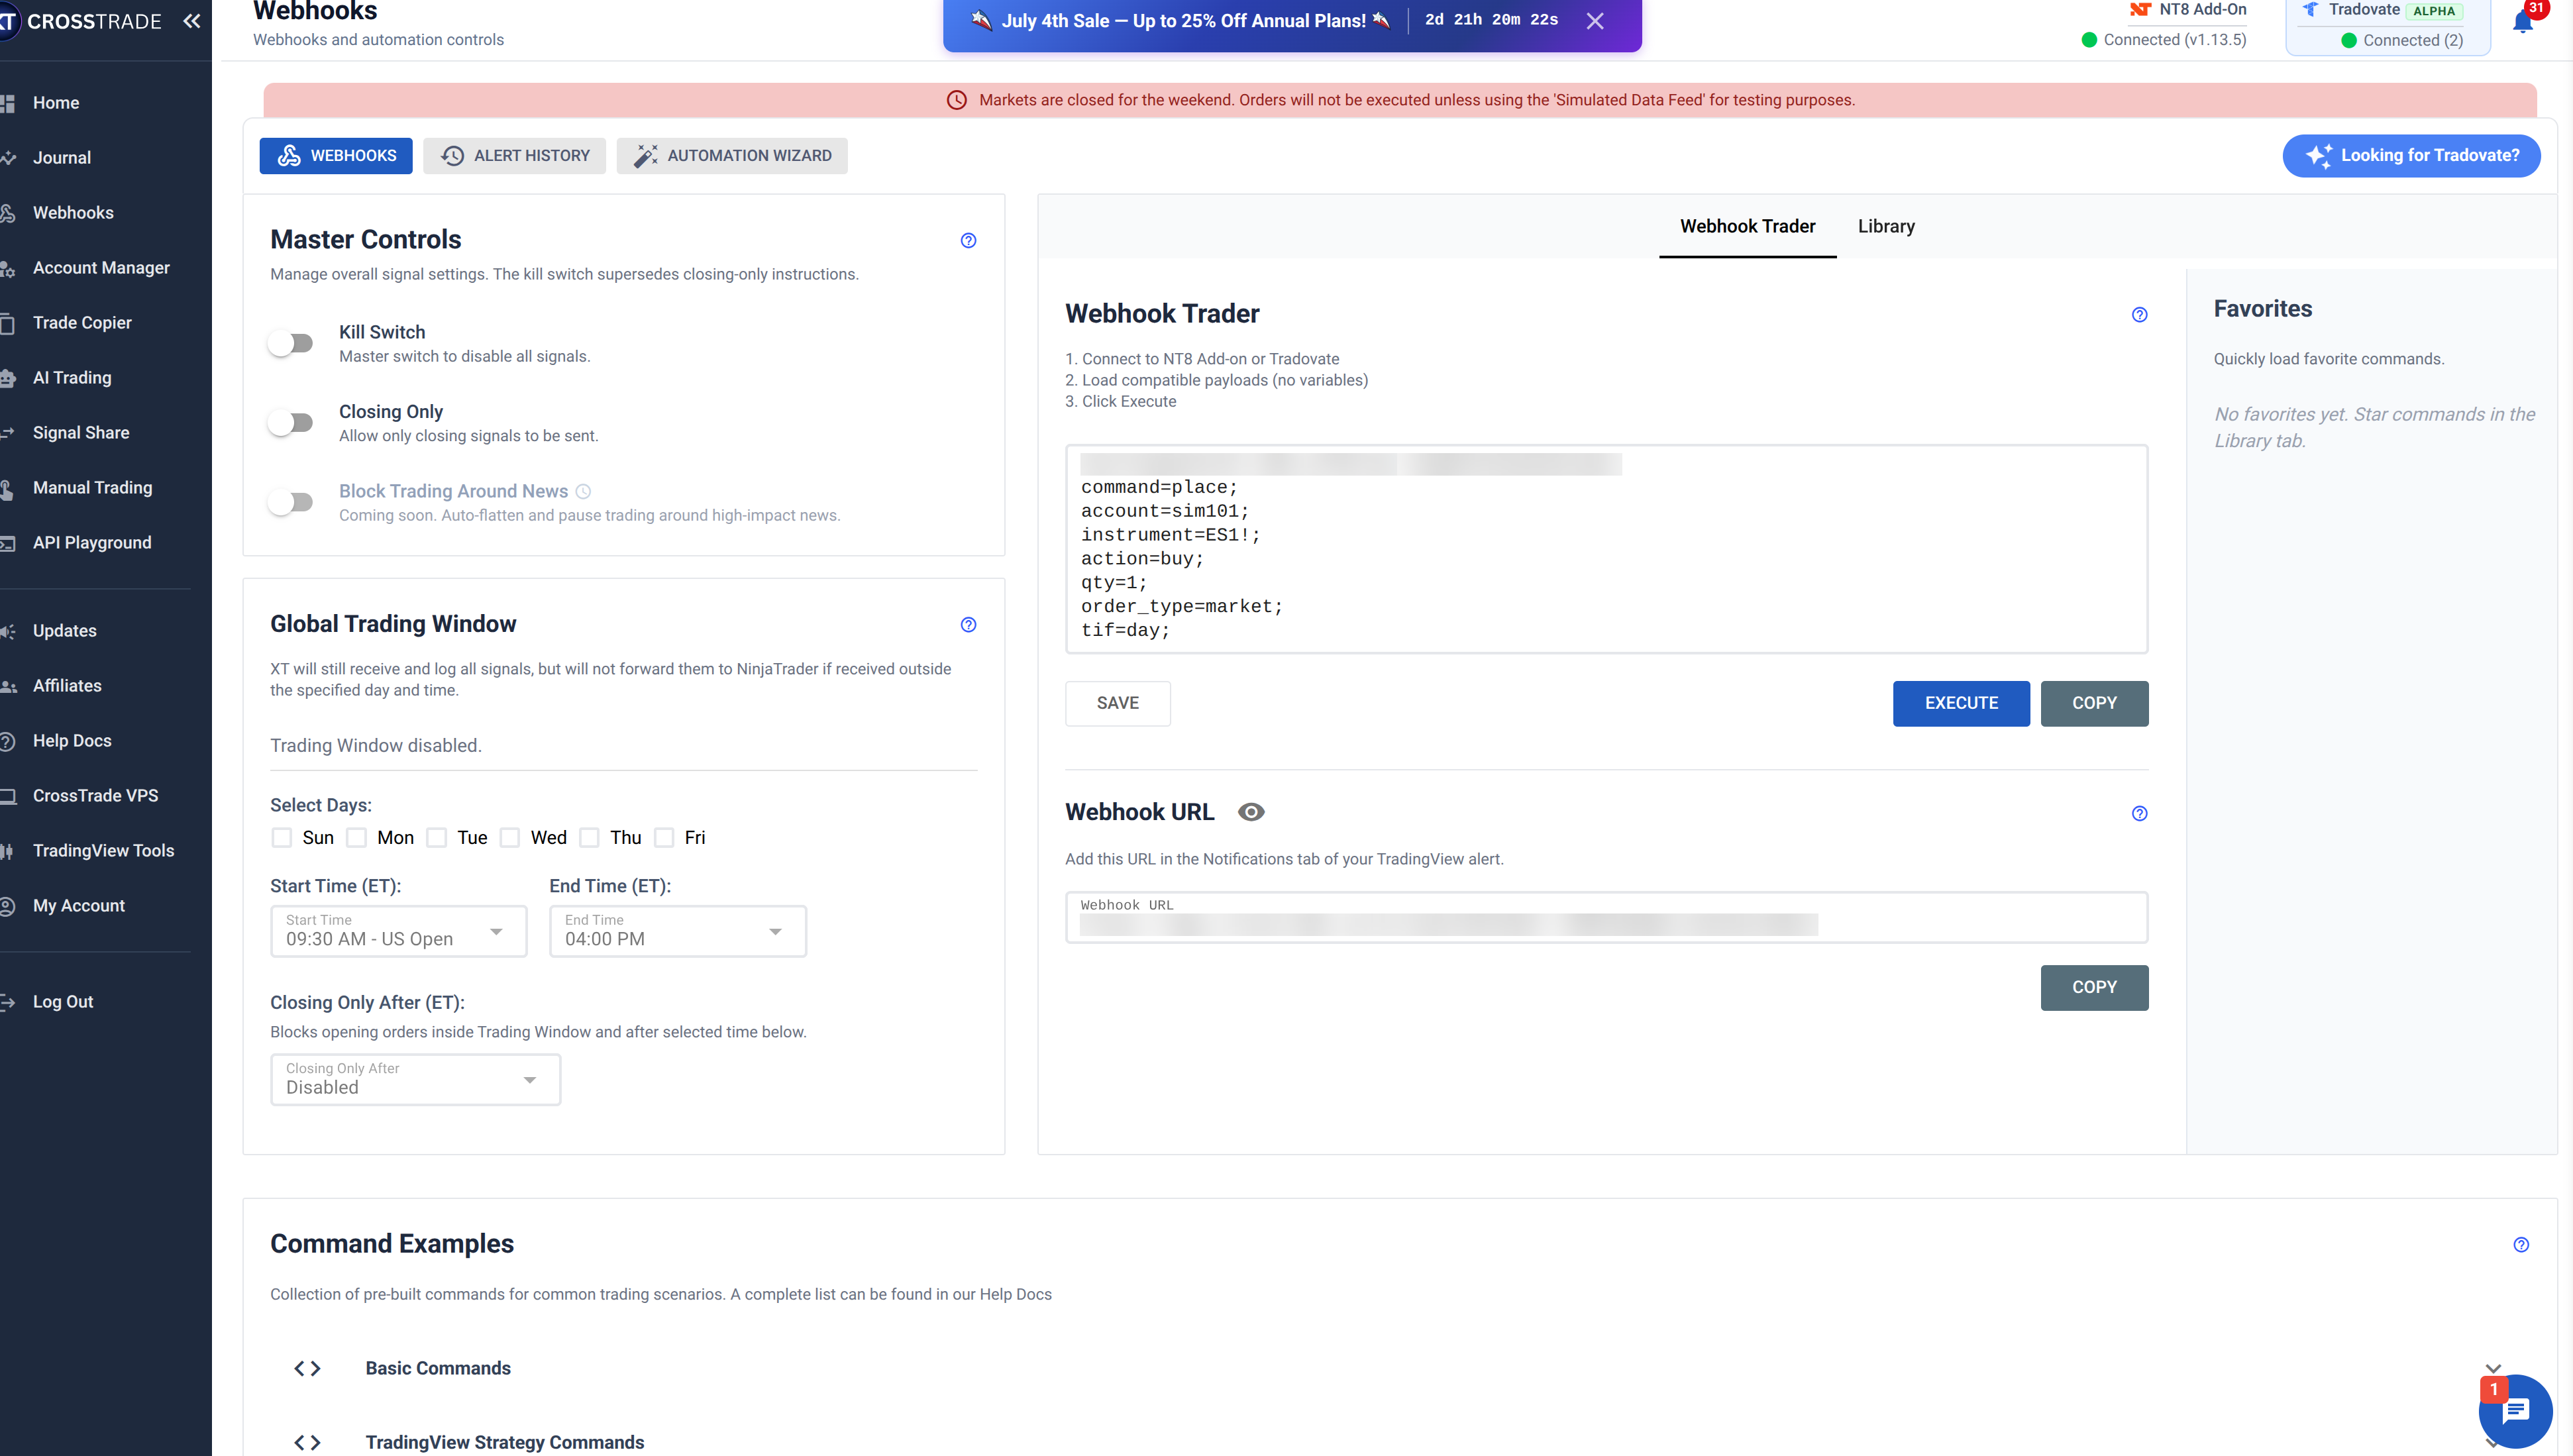Click info icon beside Block Trading Around News
2573x1456 pixels.
coord(583,491)
